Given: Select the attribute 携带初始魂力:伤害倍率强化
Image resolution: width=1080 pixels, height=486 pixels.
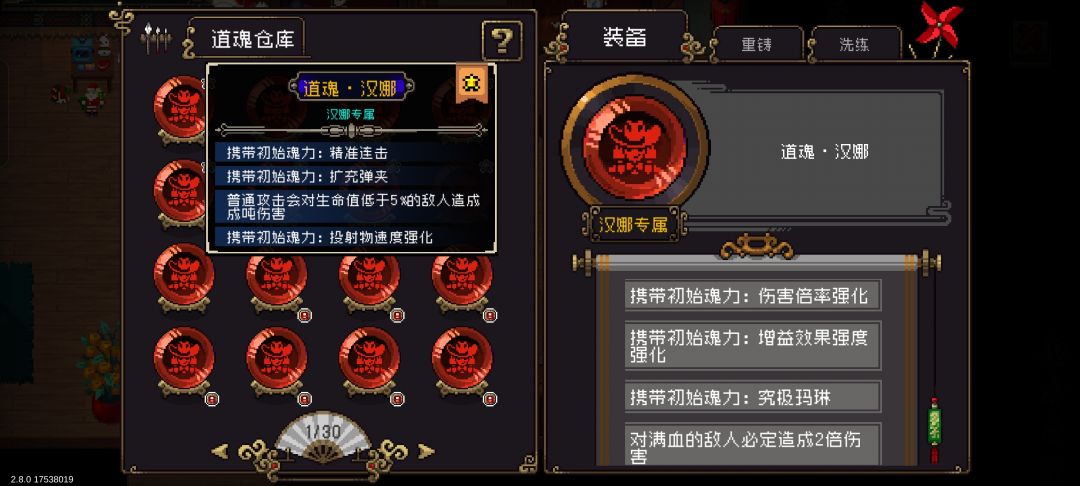Looking at the screenshot, I should [x=752, y=295].
